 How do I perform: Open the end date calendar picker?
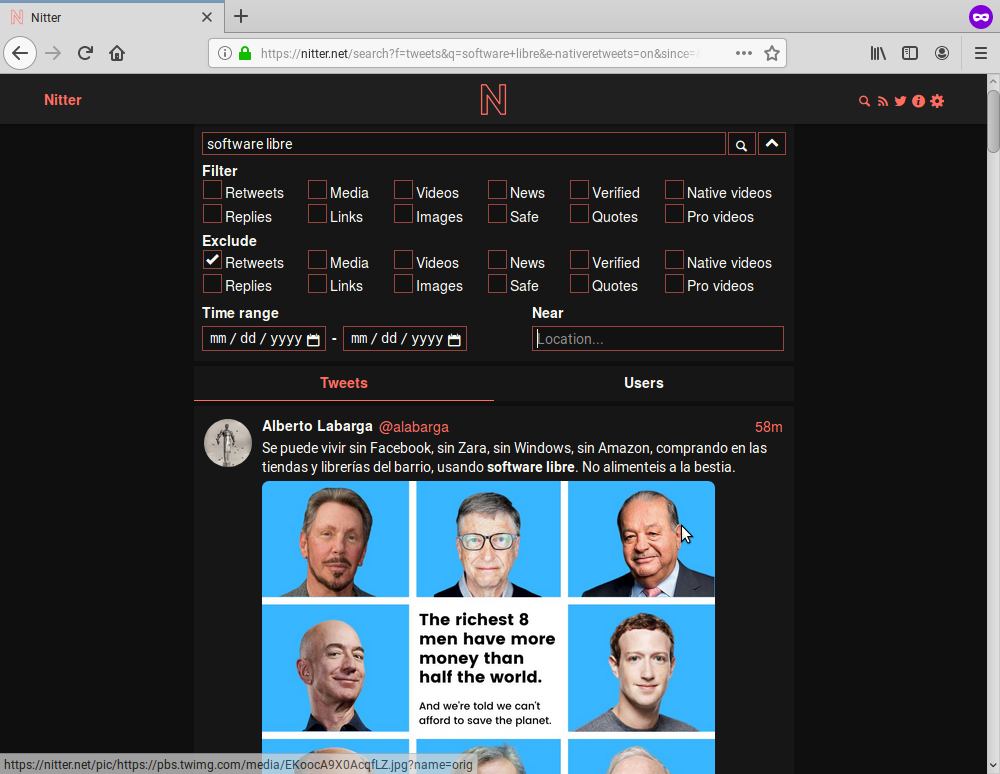point(454,340)
